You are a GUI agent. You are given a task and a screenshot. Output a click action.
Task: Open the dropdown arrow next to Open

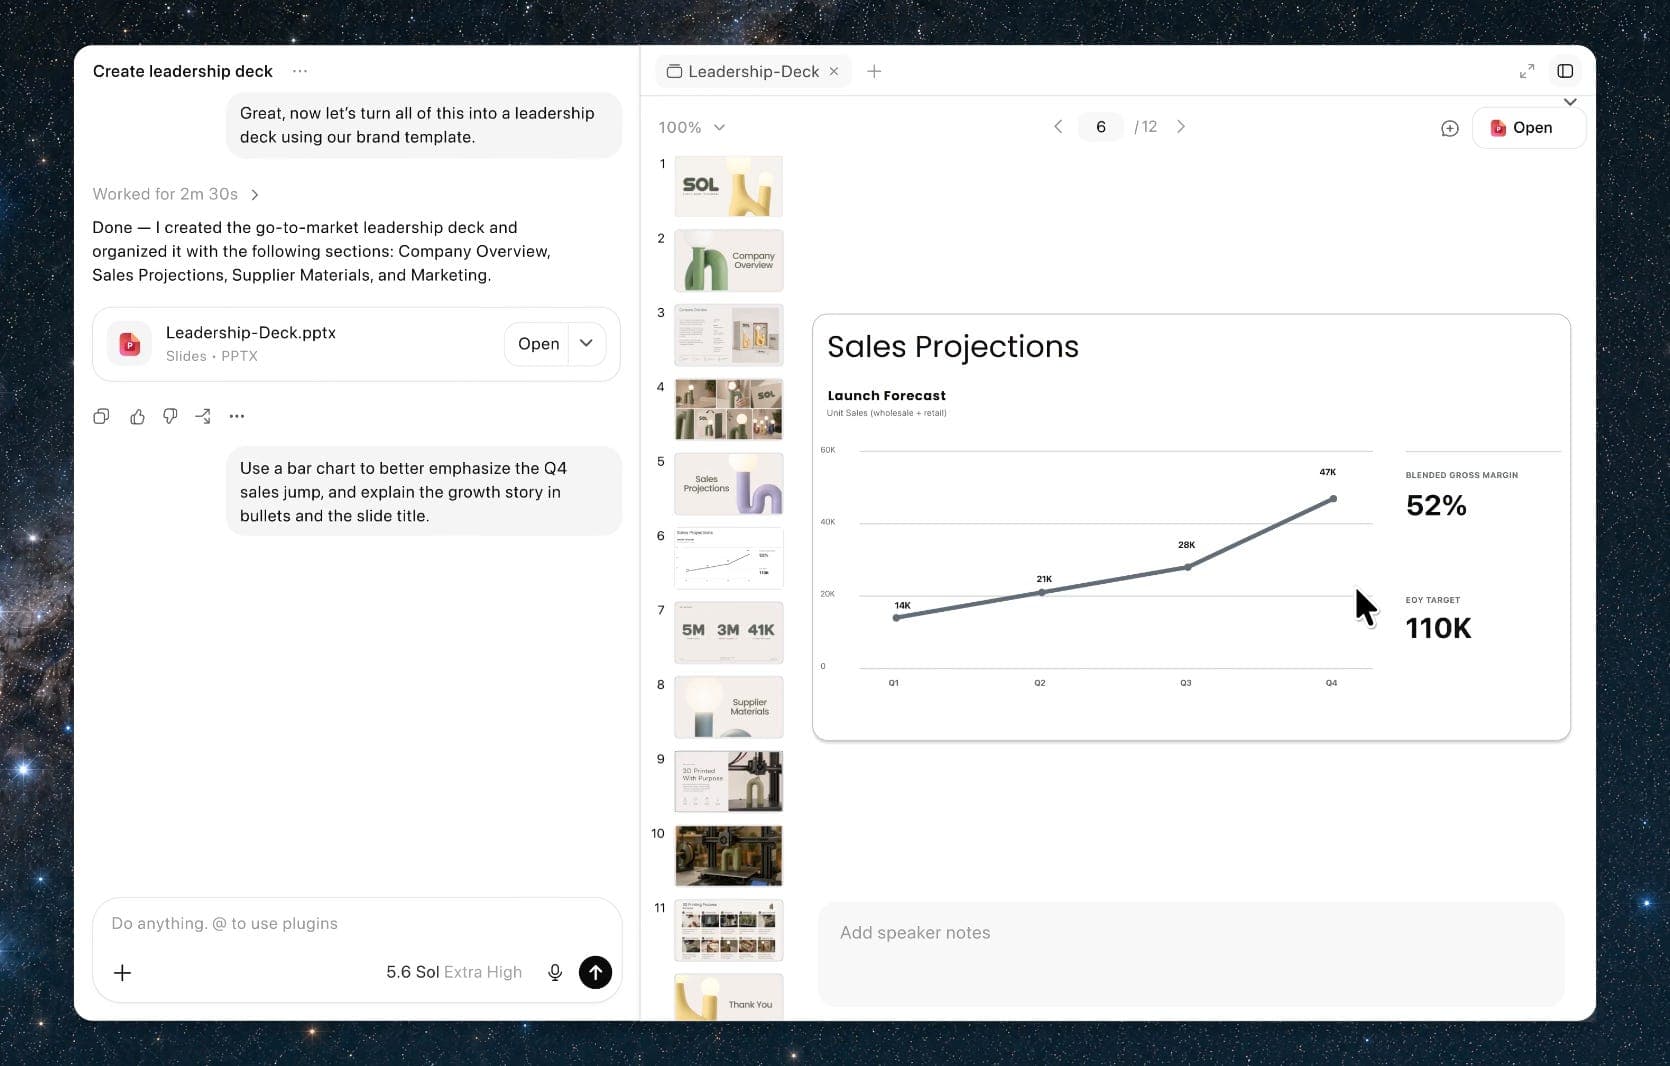pyautogui.click(x=587, y=343)
